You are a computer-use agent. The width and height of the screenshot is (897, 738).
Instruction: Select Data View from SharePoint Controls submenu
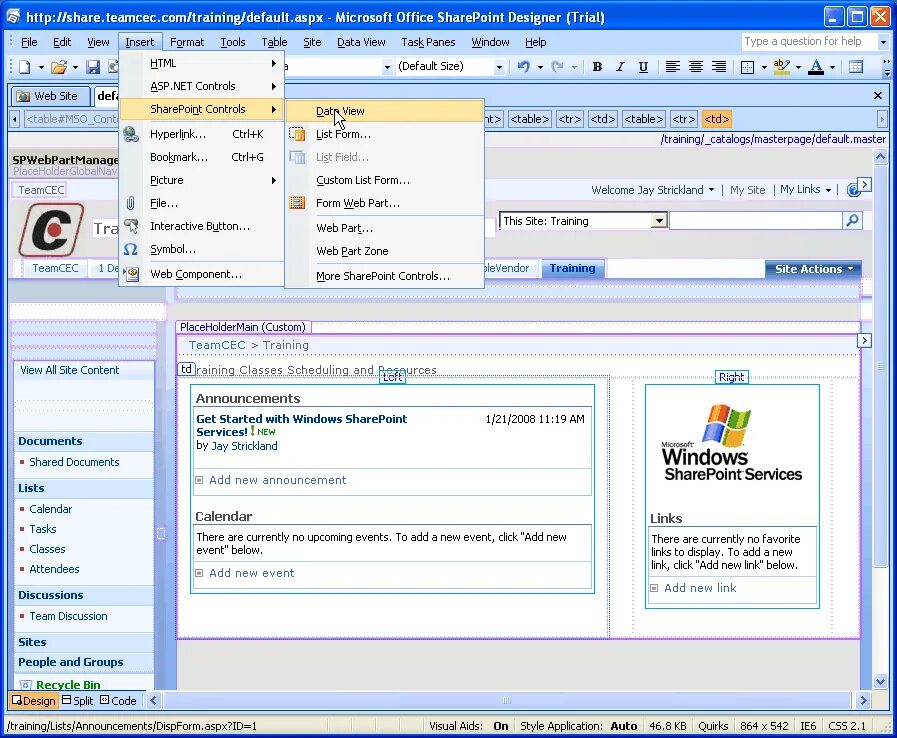(384, 111)
